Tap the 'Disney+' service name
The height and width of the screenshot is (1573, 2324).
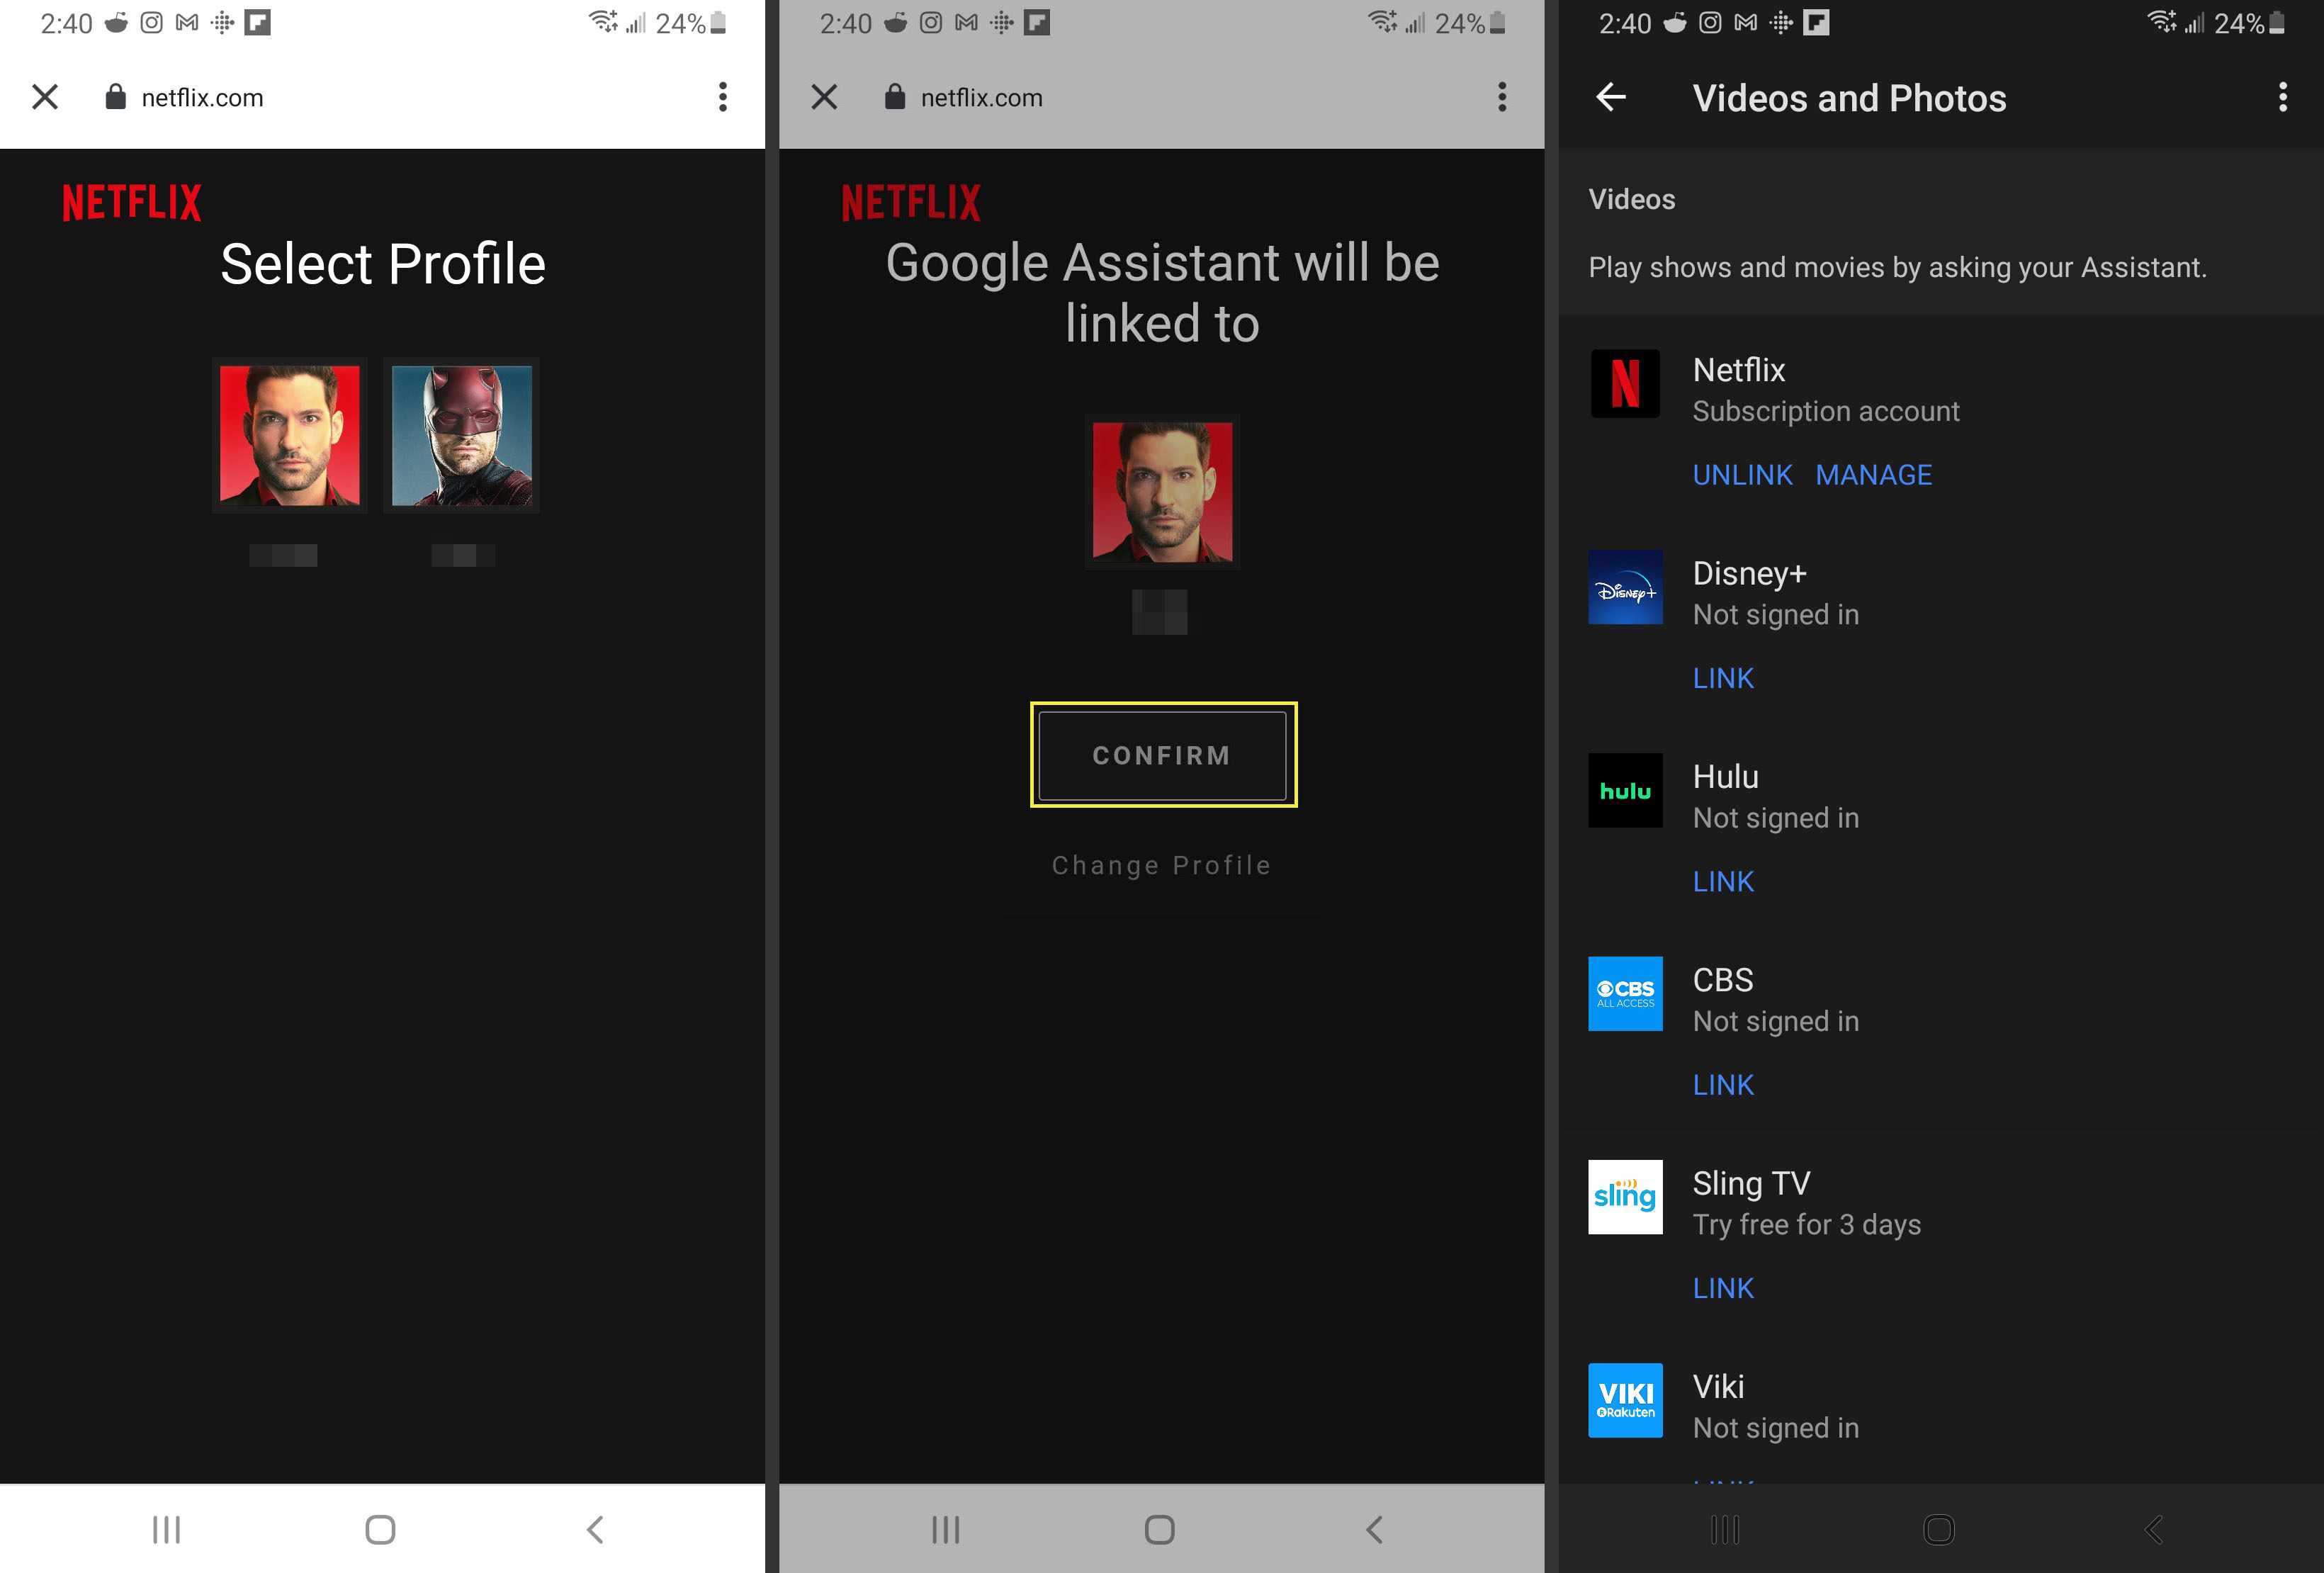[1749, 573]
